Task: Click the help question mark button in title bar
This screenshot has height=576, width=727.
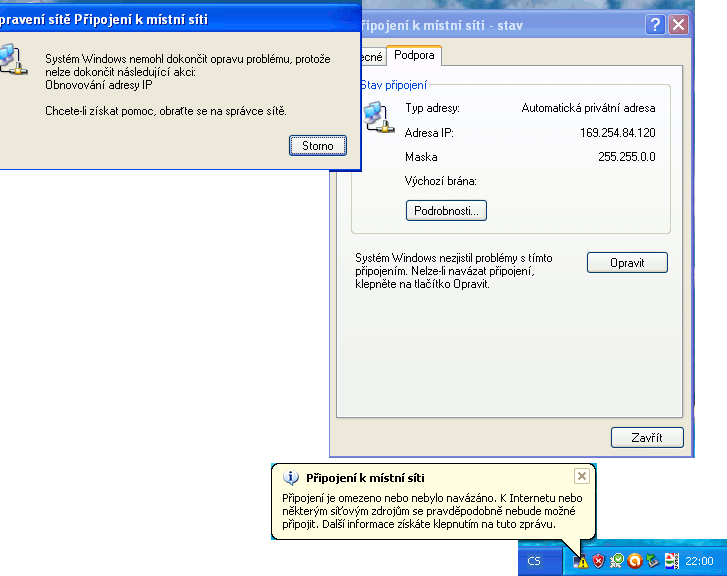Action: (x=657, y=25)
